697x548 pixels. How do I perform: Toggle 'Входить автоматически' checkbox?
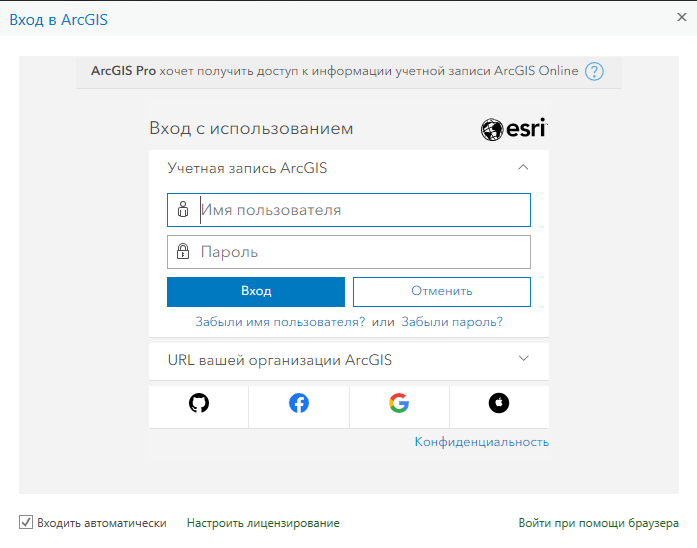pyautogui.click(x=26, y=522)
